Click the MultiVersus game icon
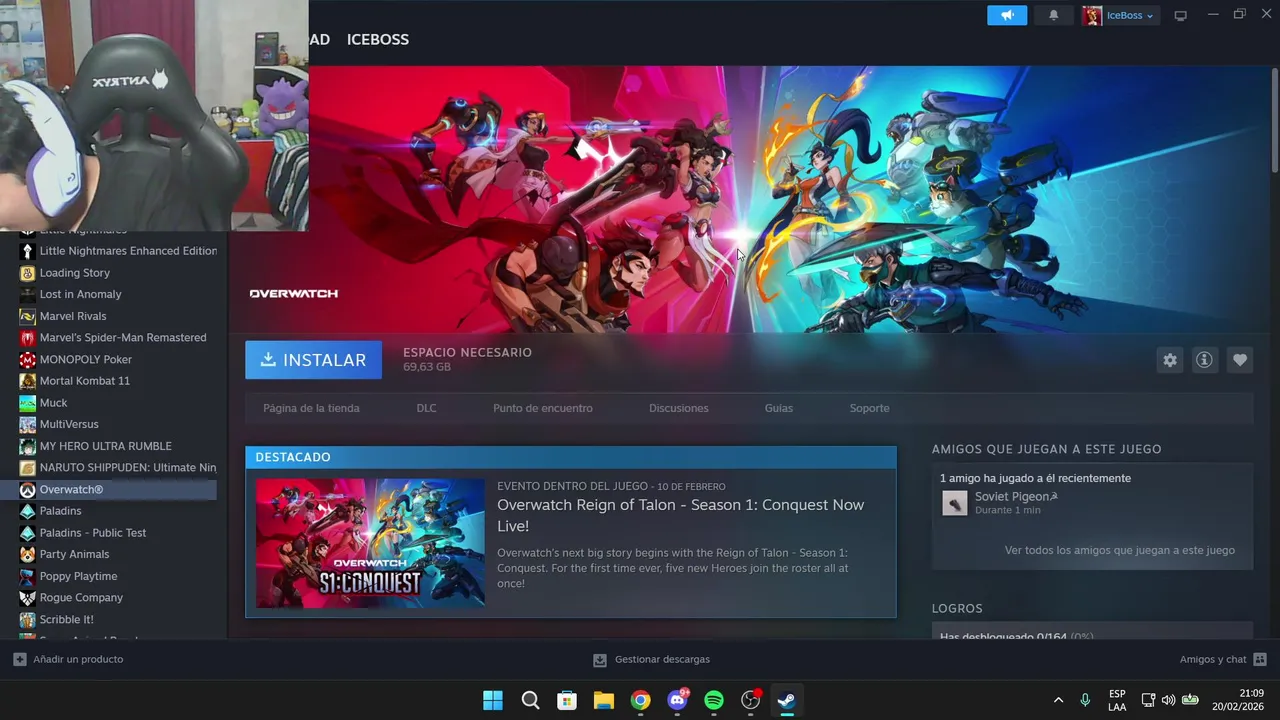The width and height of the screenshot is (1280, 720). click(x=28, y=424)
